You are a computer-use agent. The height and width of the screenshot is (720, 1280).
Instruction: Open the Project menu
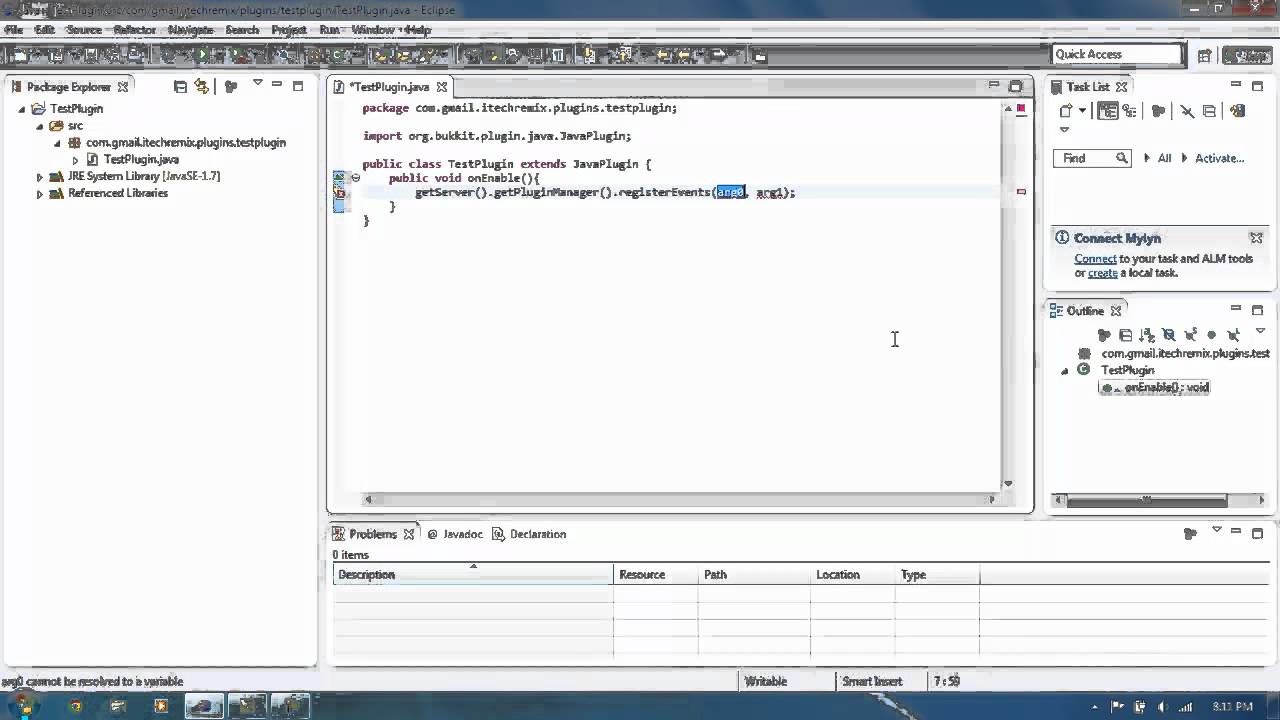click(x=289, y=30)
